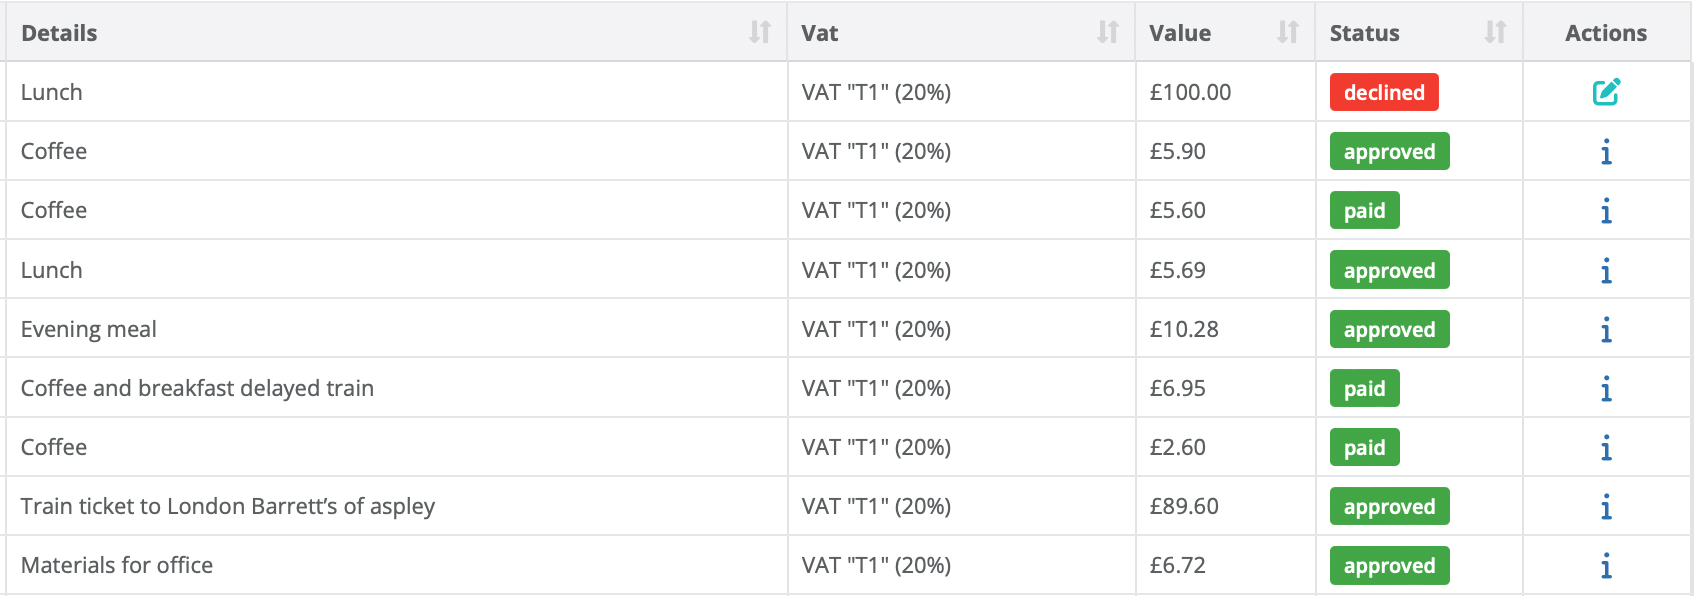Open info icon for Evening meal

[x=1606, y=330]
